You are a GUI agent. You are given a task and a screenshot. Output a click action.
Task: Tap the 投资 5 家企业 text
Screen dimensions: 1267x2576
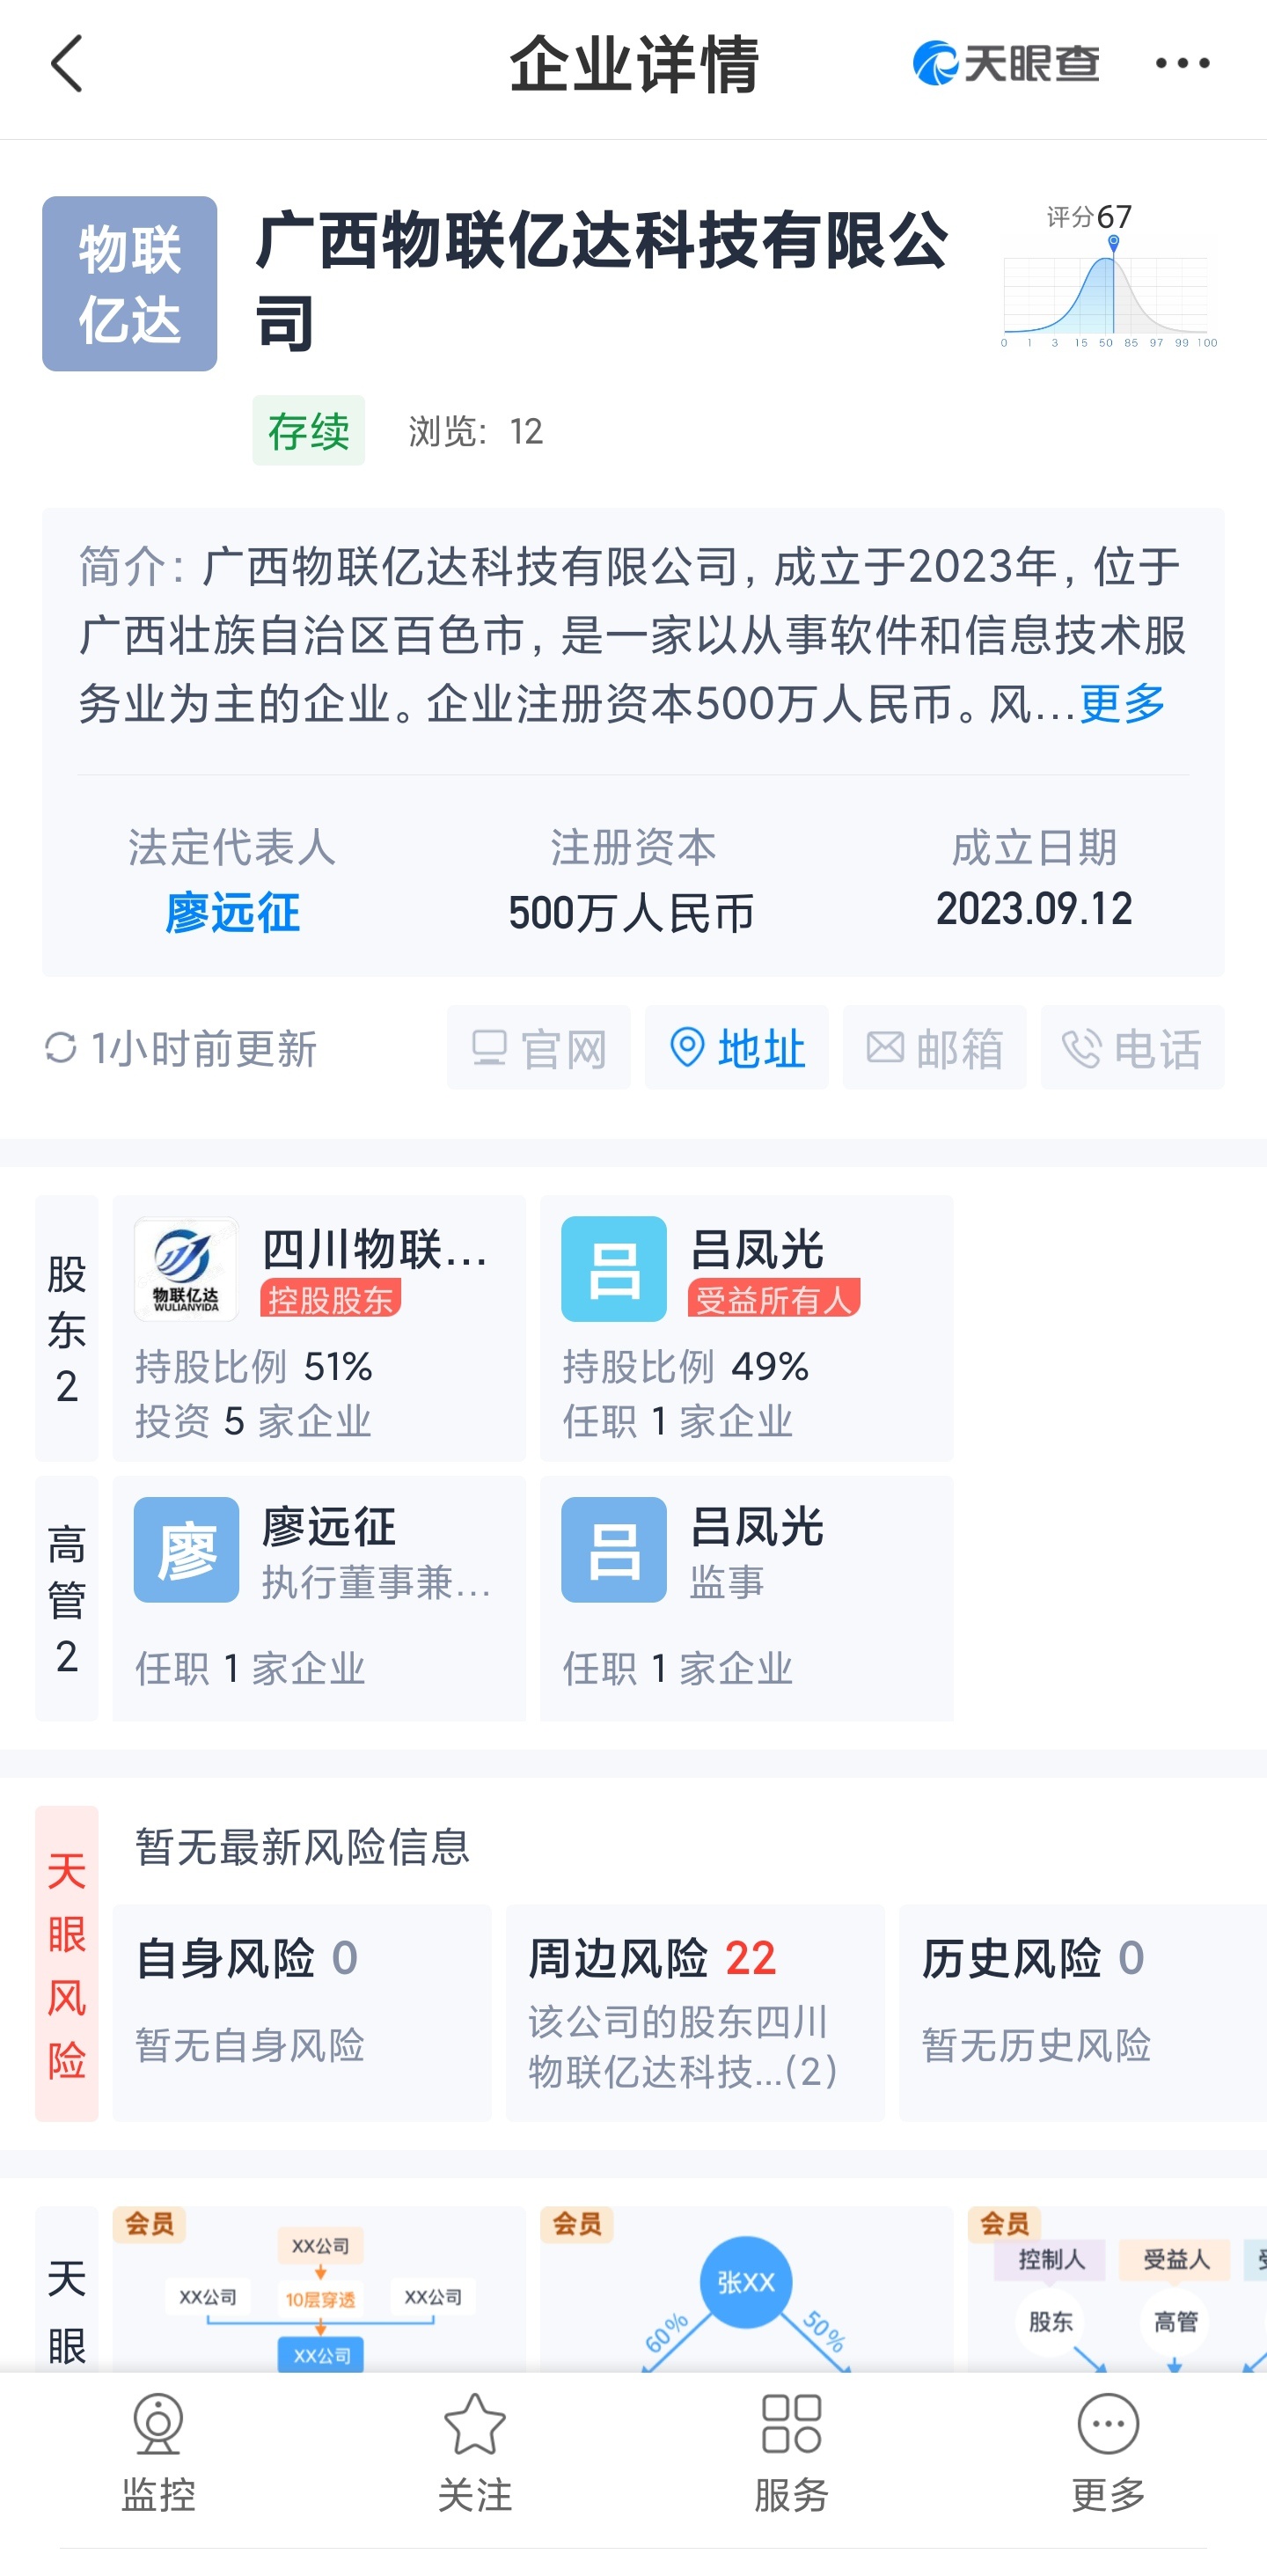tap(253, 1421)
